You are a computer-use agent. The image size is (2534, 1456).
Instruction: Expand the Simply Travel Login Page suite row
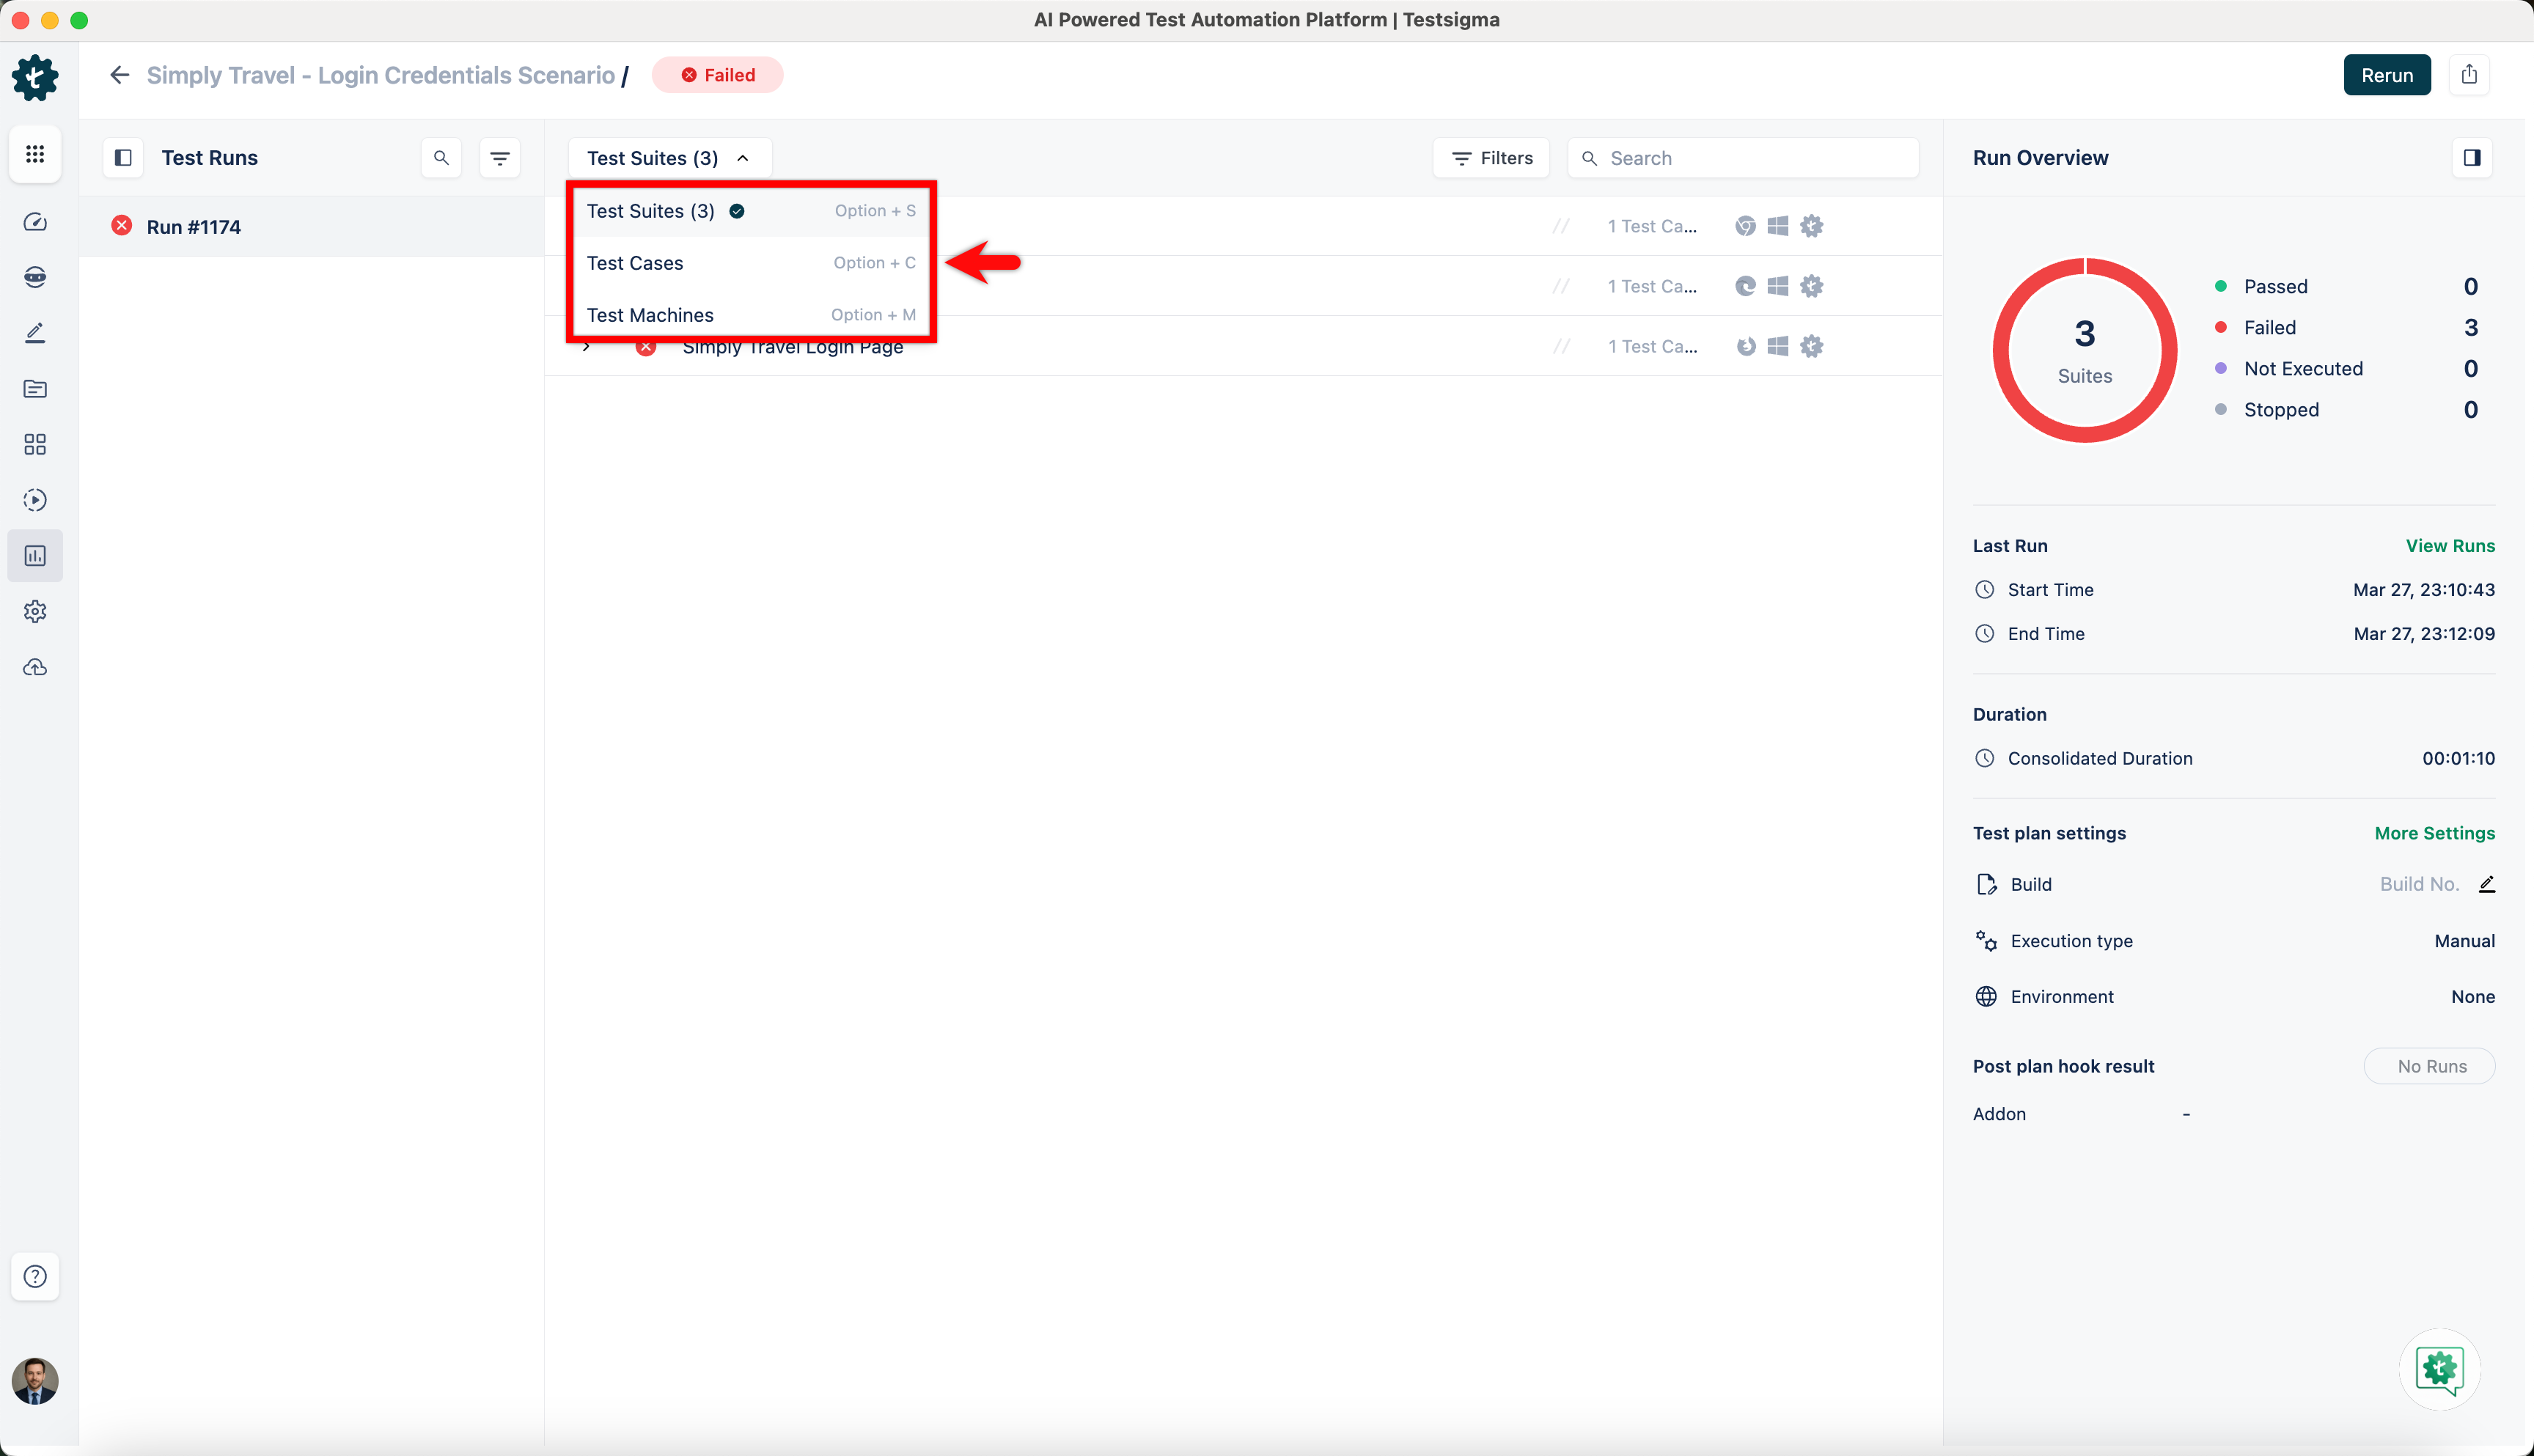(586, 346)
